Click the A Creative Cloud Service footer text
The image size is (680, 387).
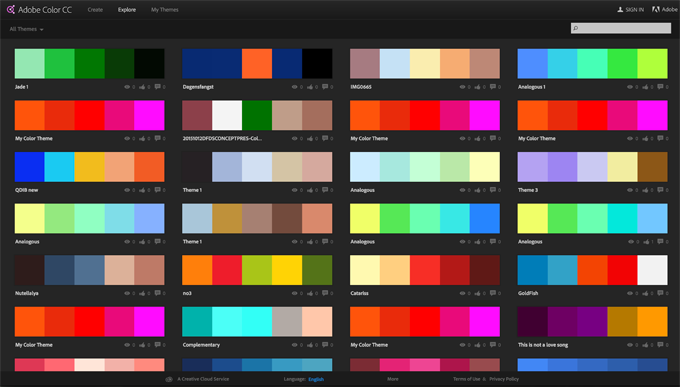[203, 379]
